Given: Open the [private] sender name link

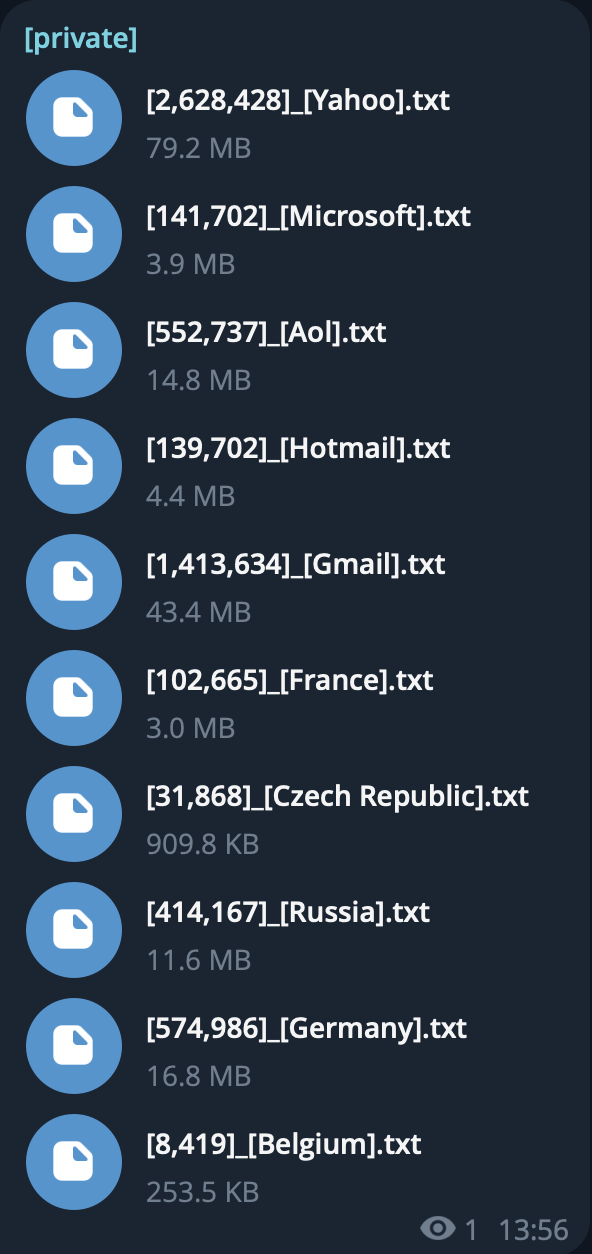Looking at the screenshot, I should pyautogui.click(x=81, y=39).
